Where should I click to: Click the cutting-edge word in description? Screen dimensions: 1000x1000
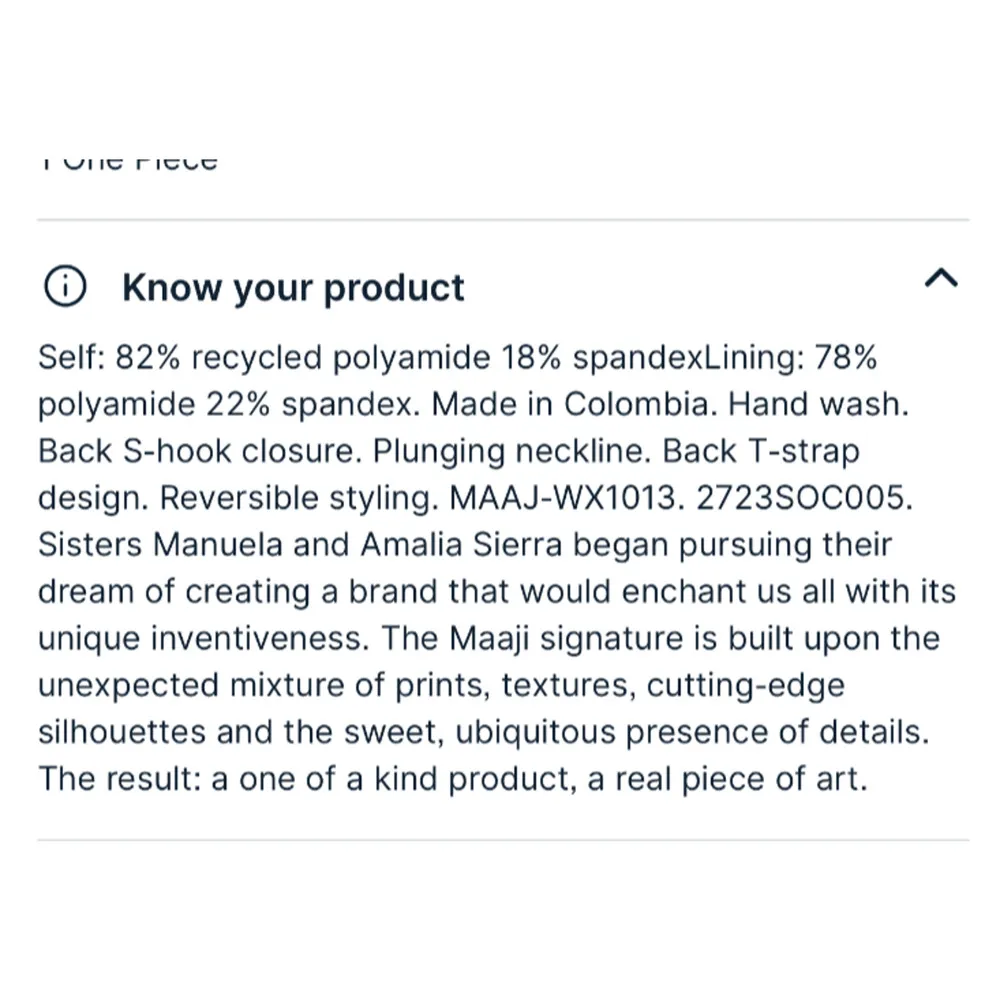pos(745,685)
